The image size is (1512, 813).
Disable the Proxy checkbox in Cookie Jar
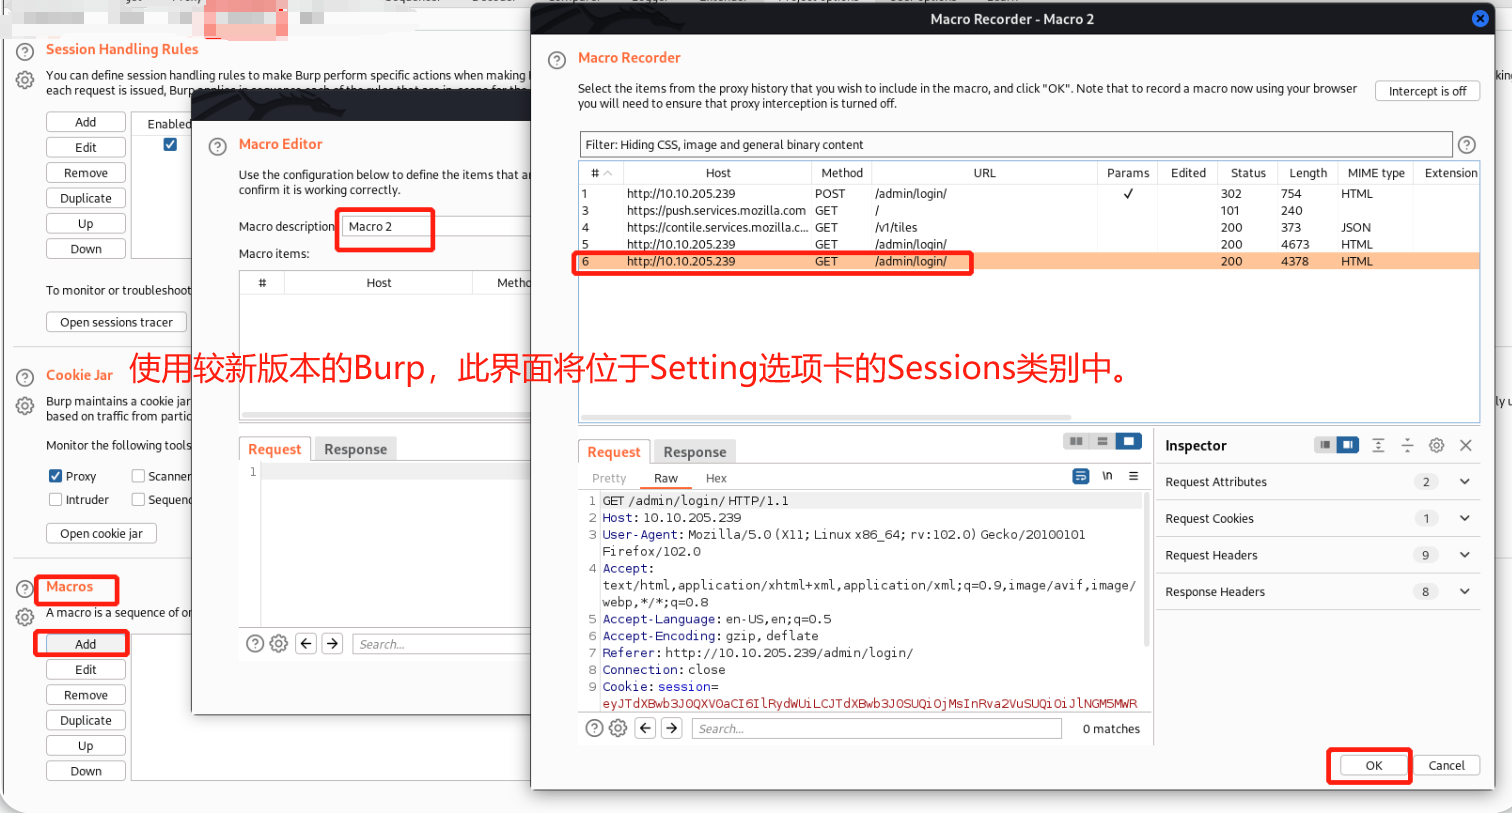click(x=56, y=476)
